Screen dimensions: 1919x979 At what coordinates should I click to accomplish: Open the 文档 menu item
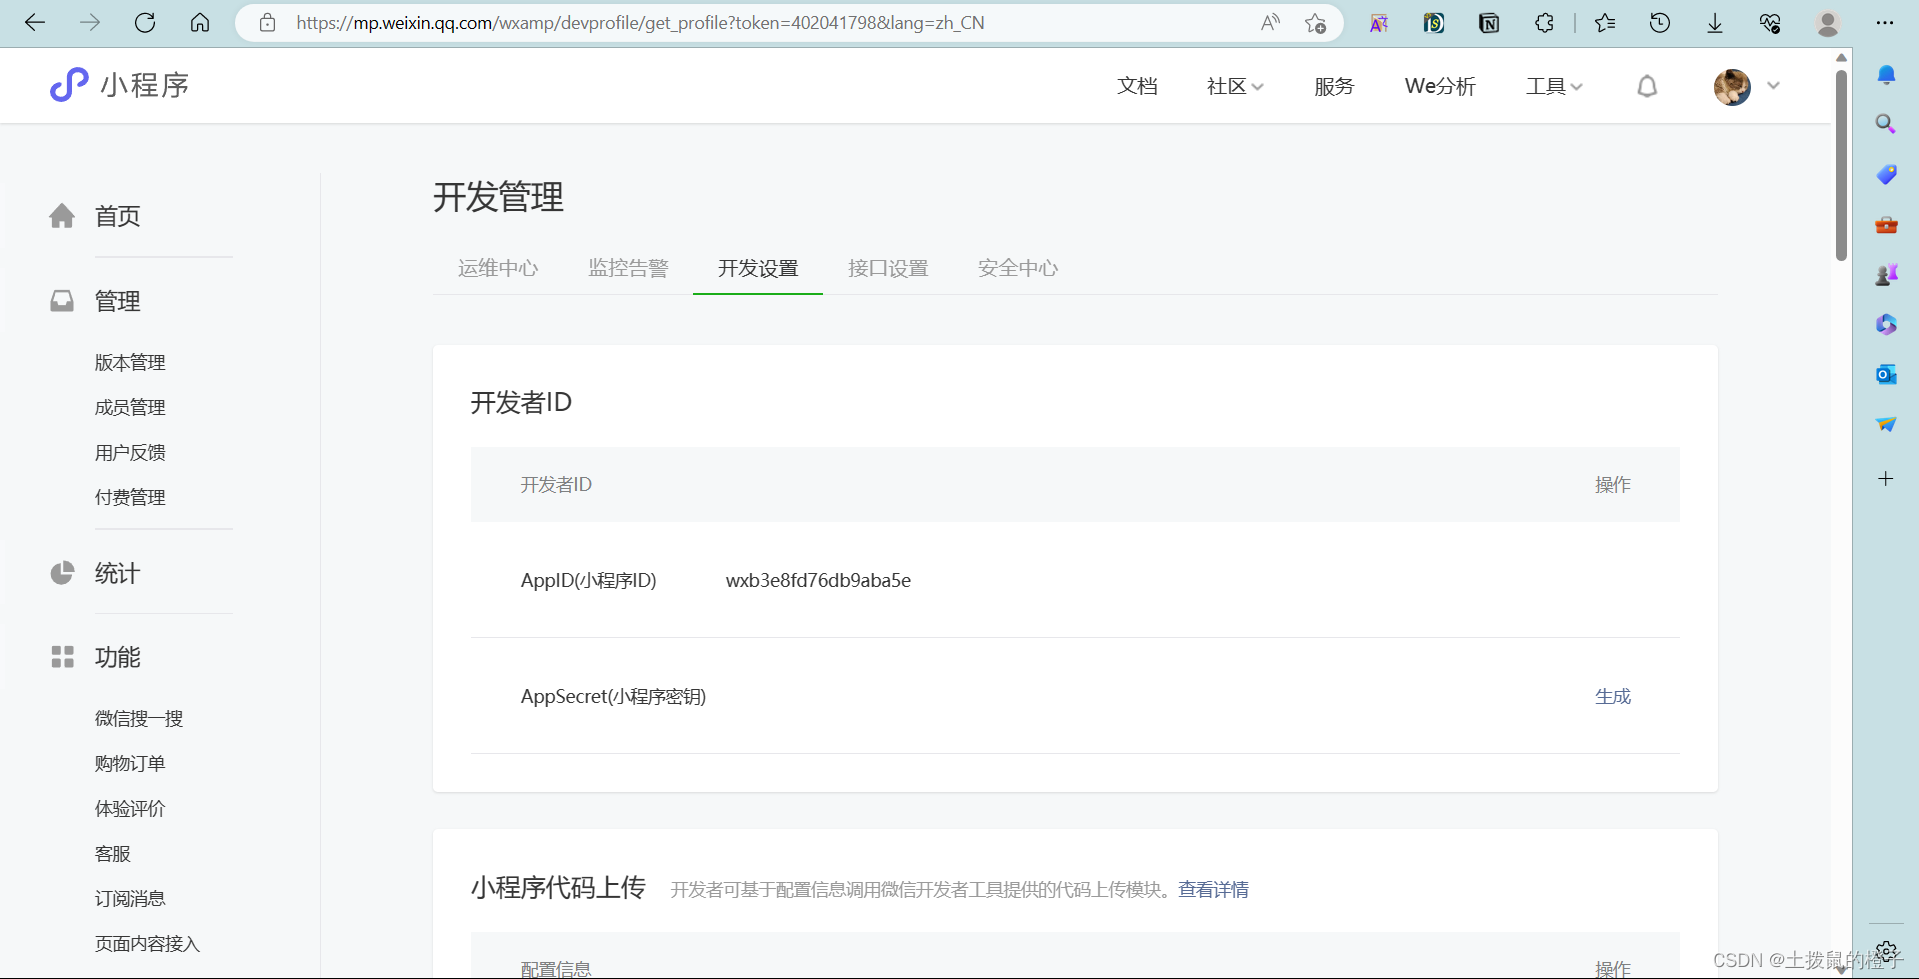[x=1137, y=86]
